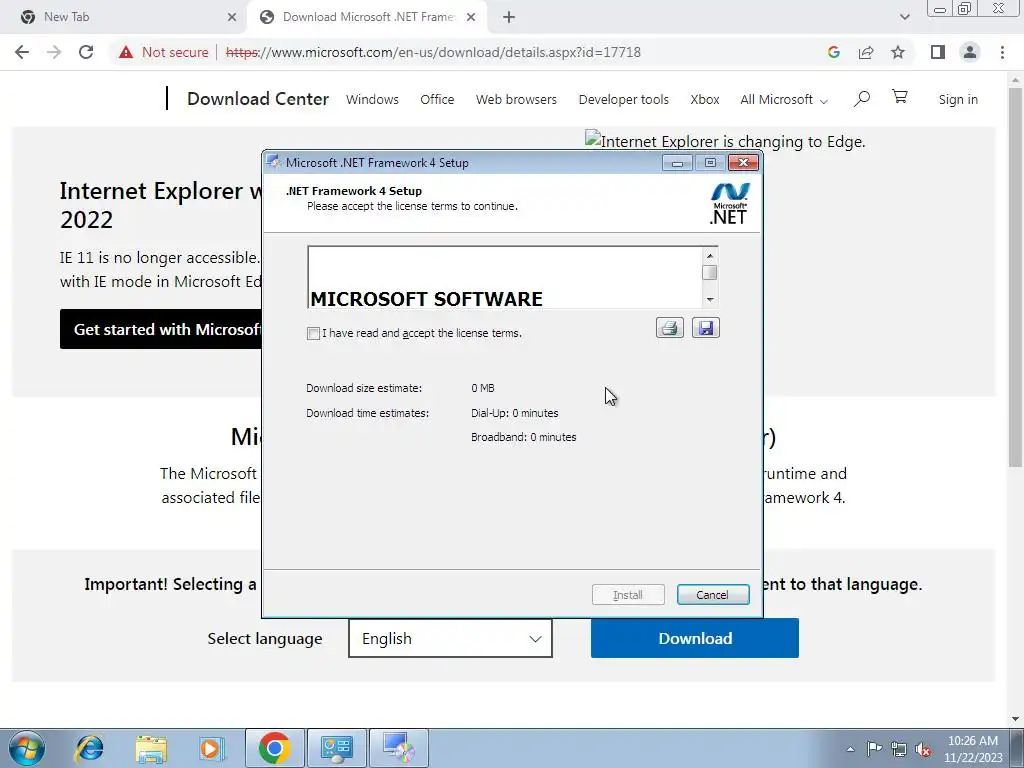Open the Control Panel taskbar item
1024x768 pixels.
click(336, 748)
